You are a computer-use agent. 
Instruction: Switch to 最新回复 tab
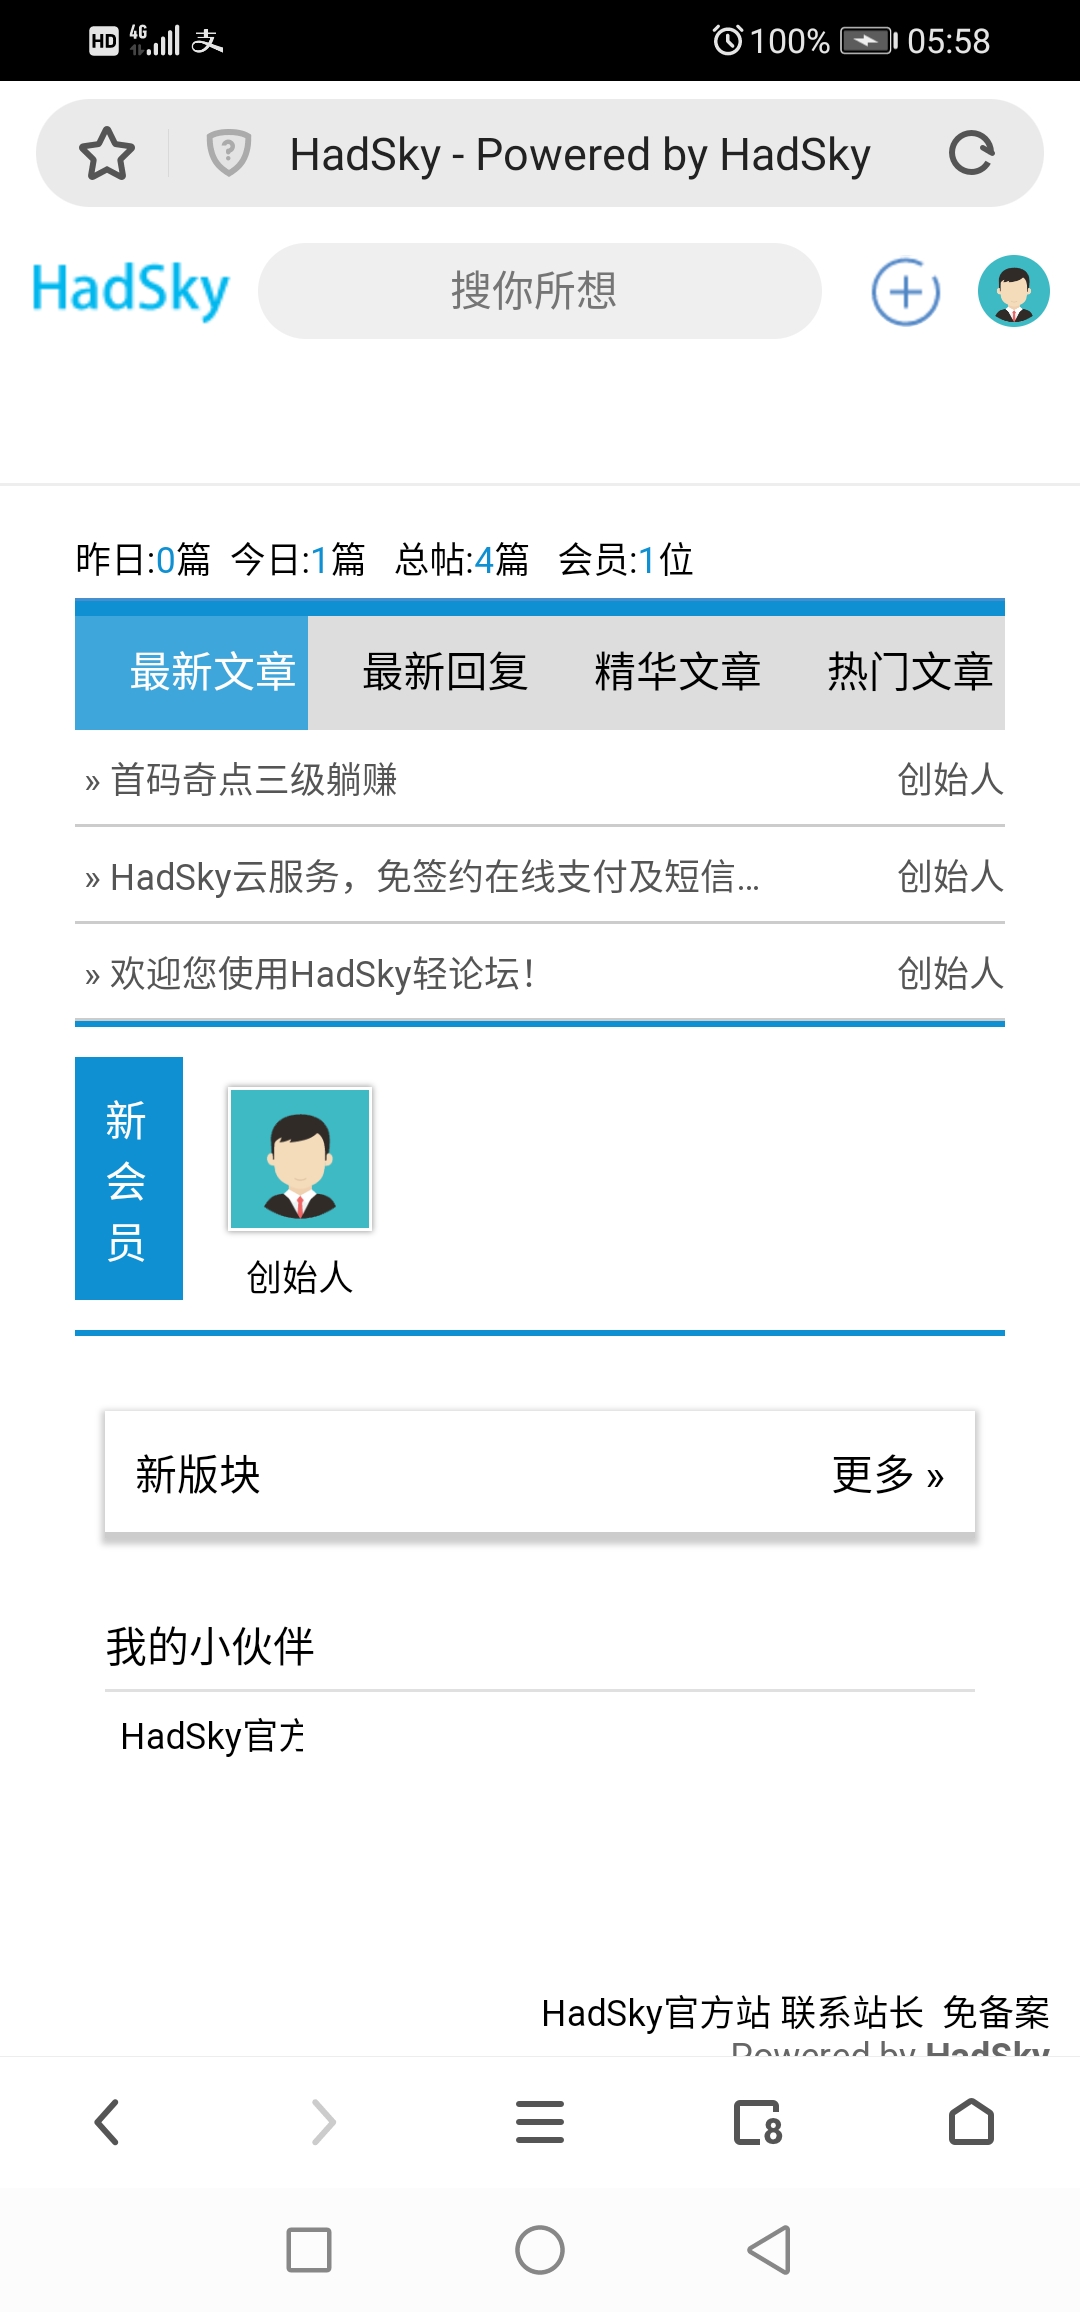(445, 672)
